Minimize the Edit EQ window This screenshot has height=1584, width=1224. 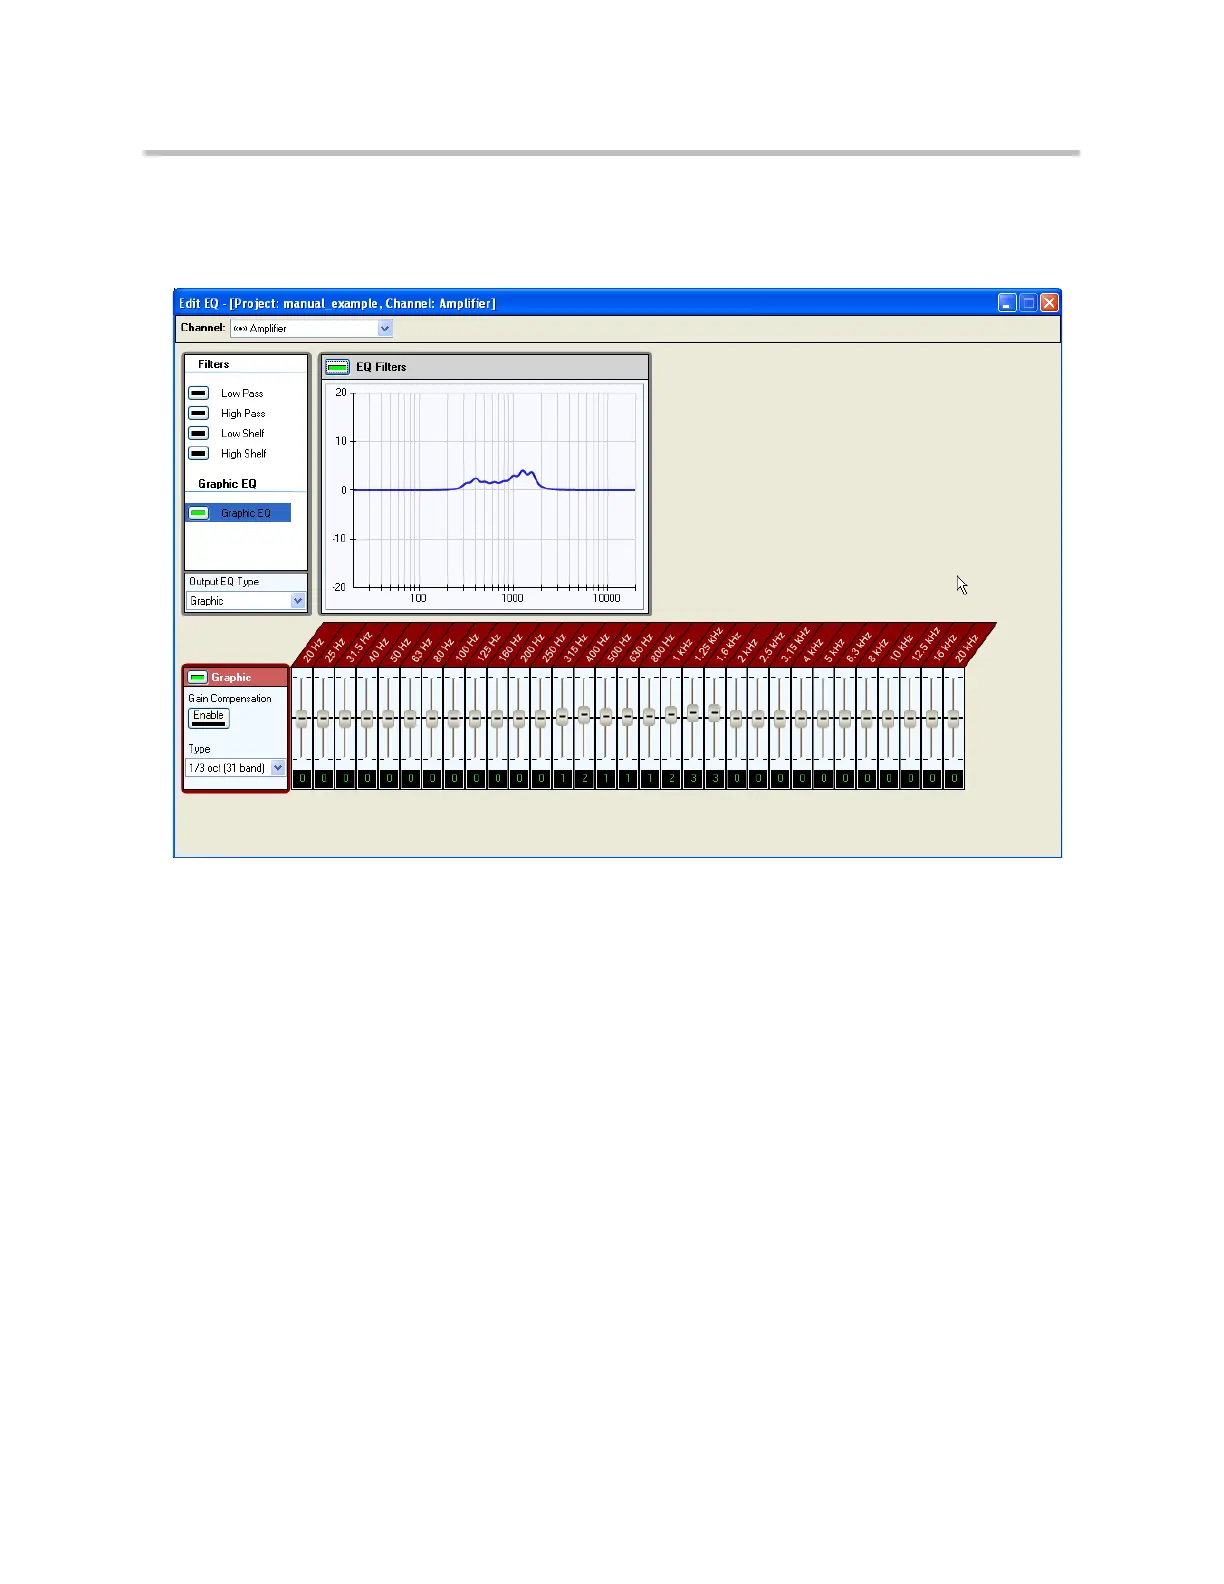[1007, 303]
